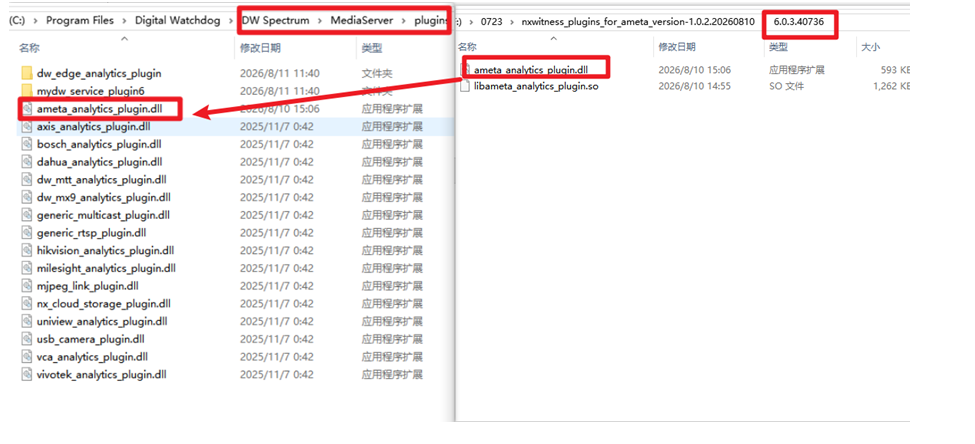
Task: Click the dw_mtt_analytics_plugin.dll file icon
Action: point(26,180)
